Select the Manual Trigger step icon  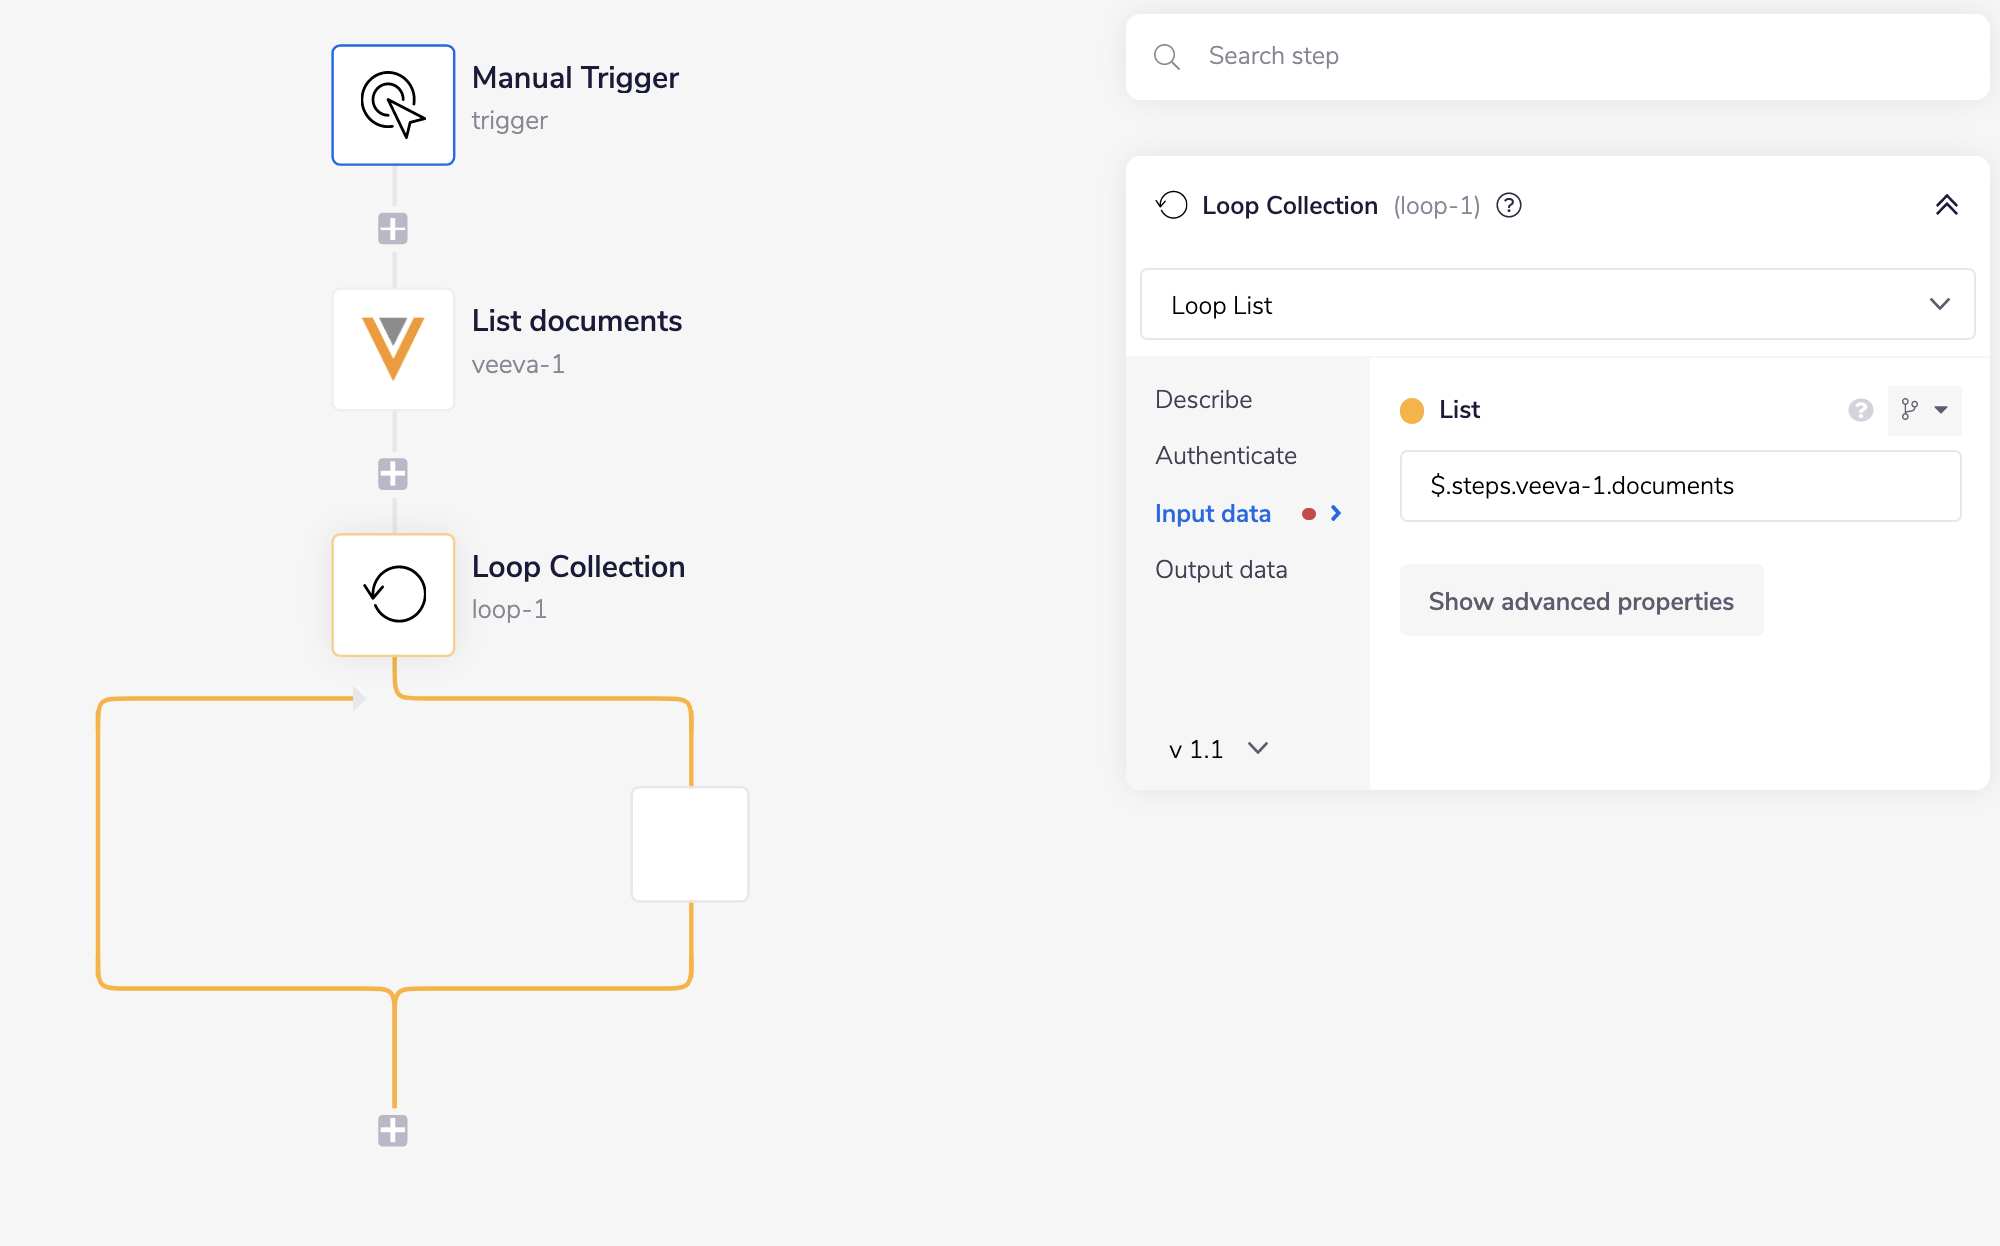click(393, 105)
